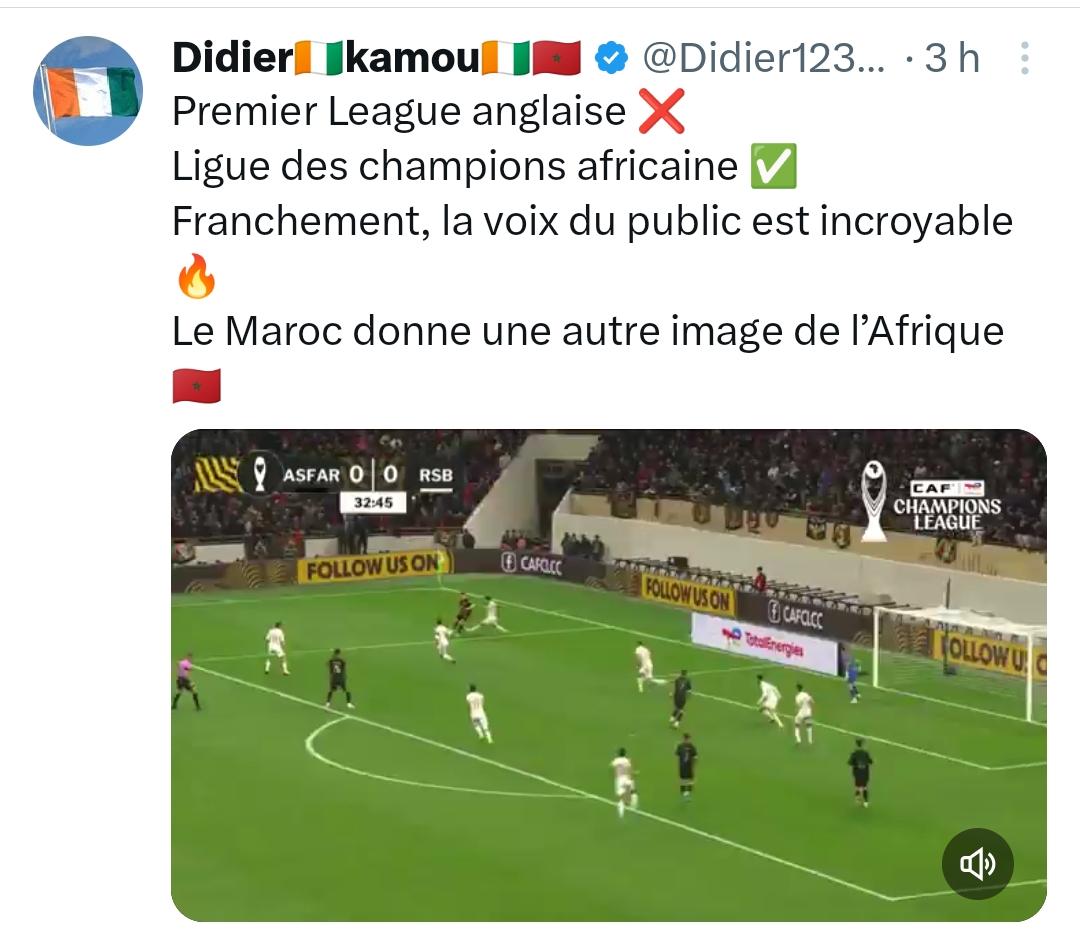Click the 3 h timestamp
Screen dimensions: 1080x938
952,58
